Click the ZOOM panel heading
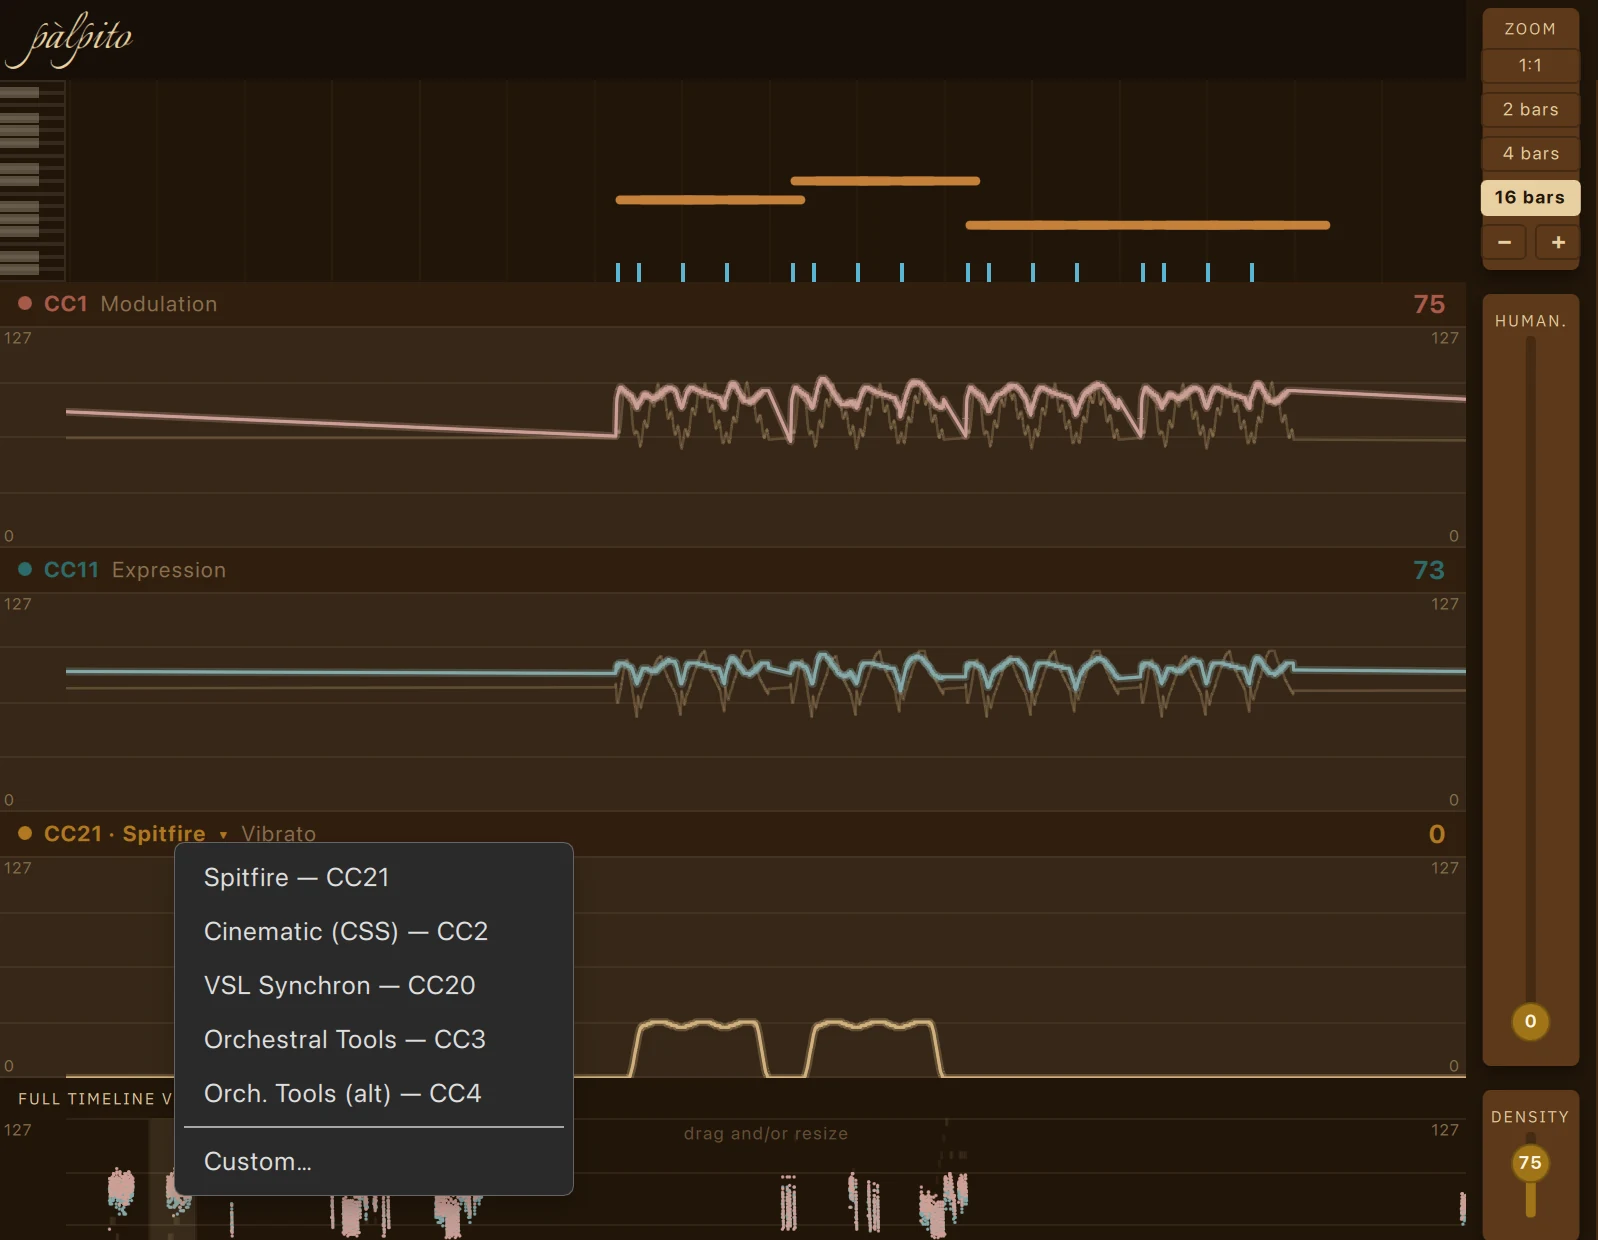 pos(1530,29)
